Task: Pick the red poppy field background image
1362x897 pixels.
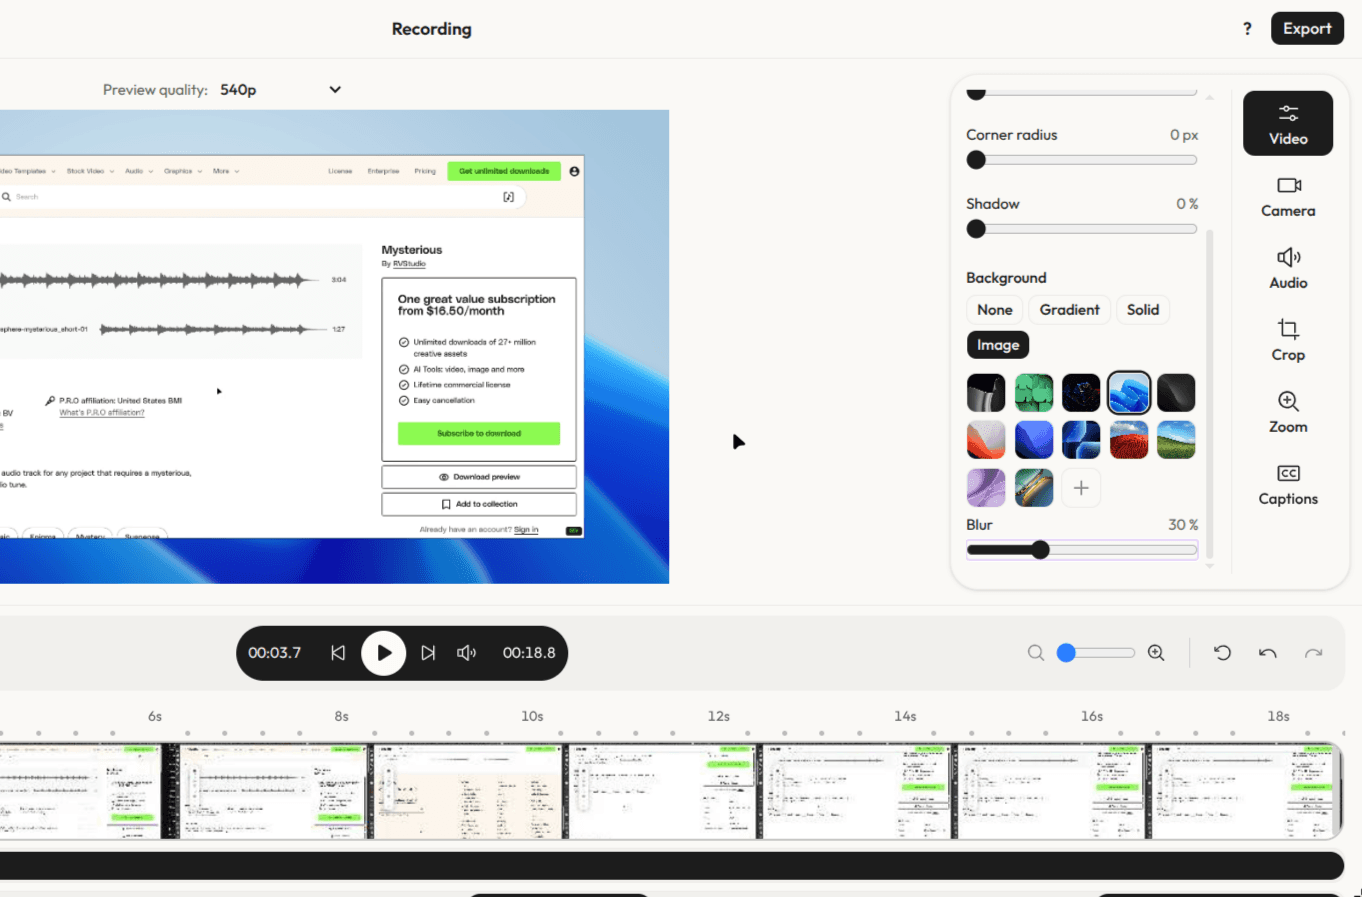Action: (1129, 440)
